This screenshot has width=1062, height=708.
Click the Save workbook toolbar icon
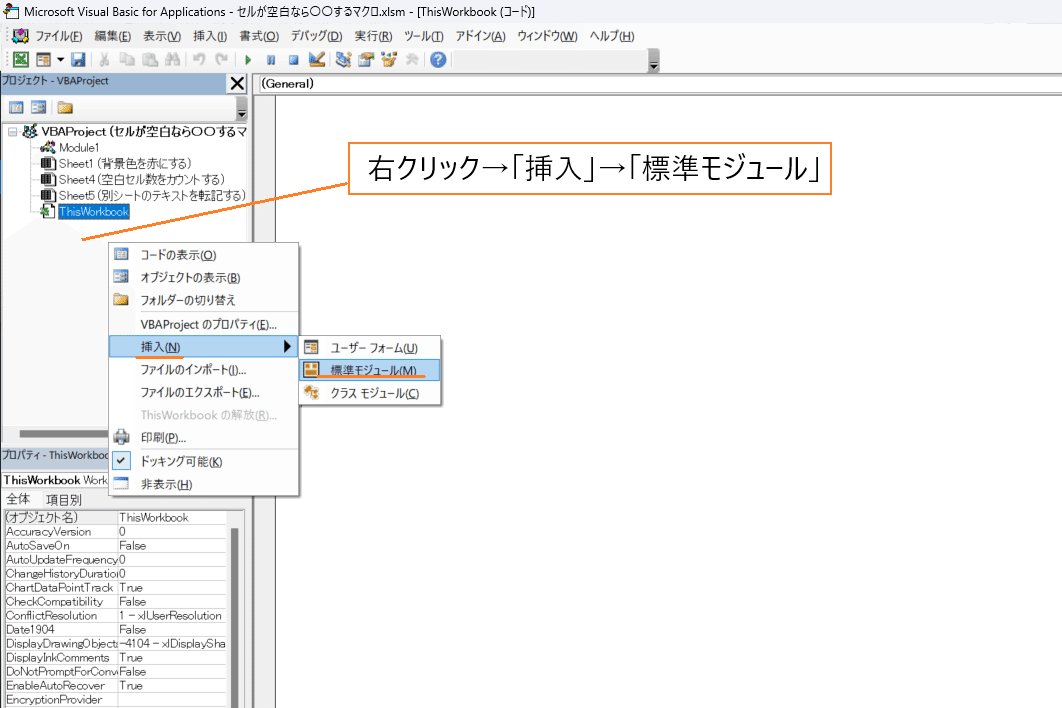point(79,60)
